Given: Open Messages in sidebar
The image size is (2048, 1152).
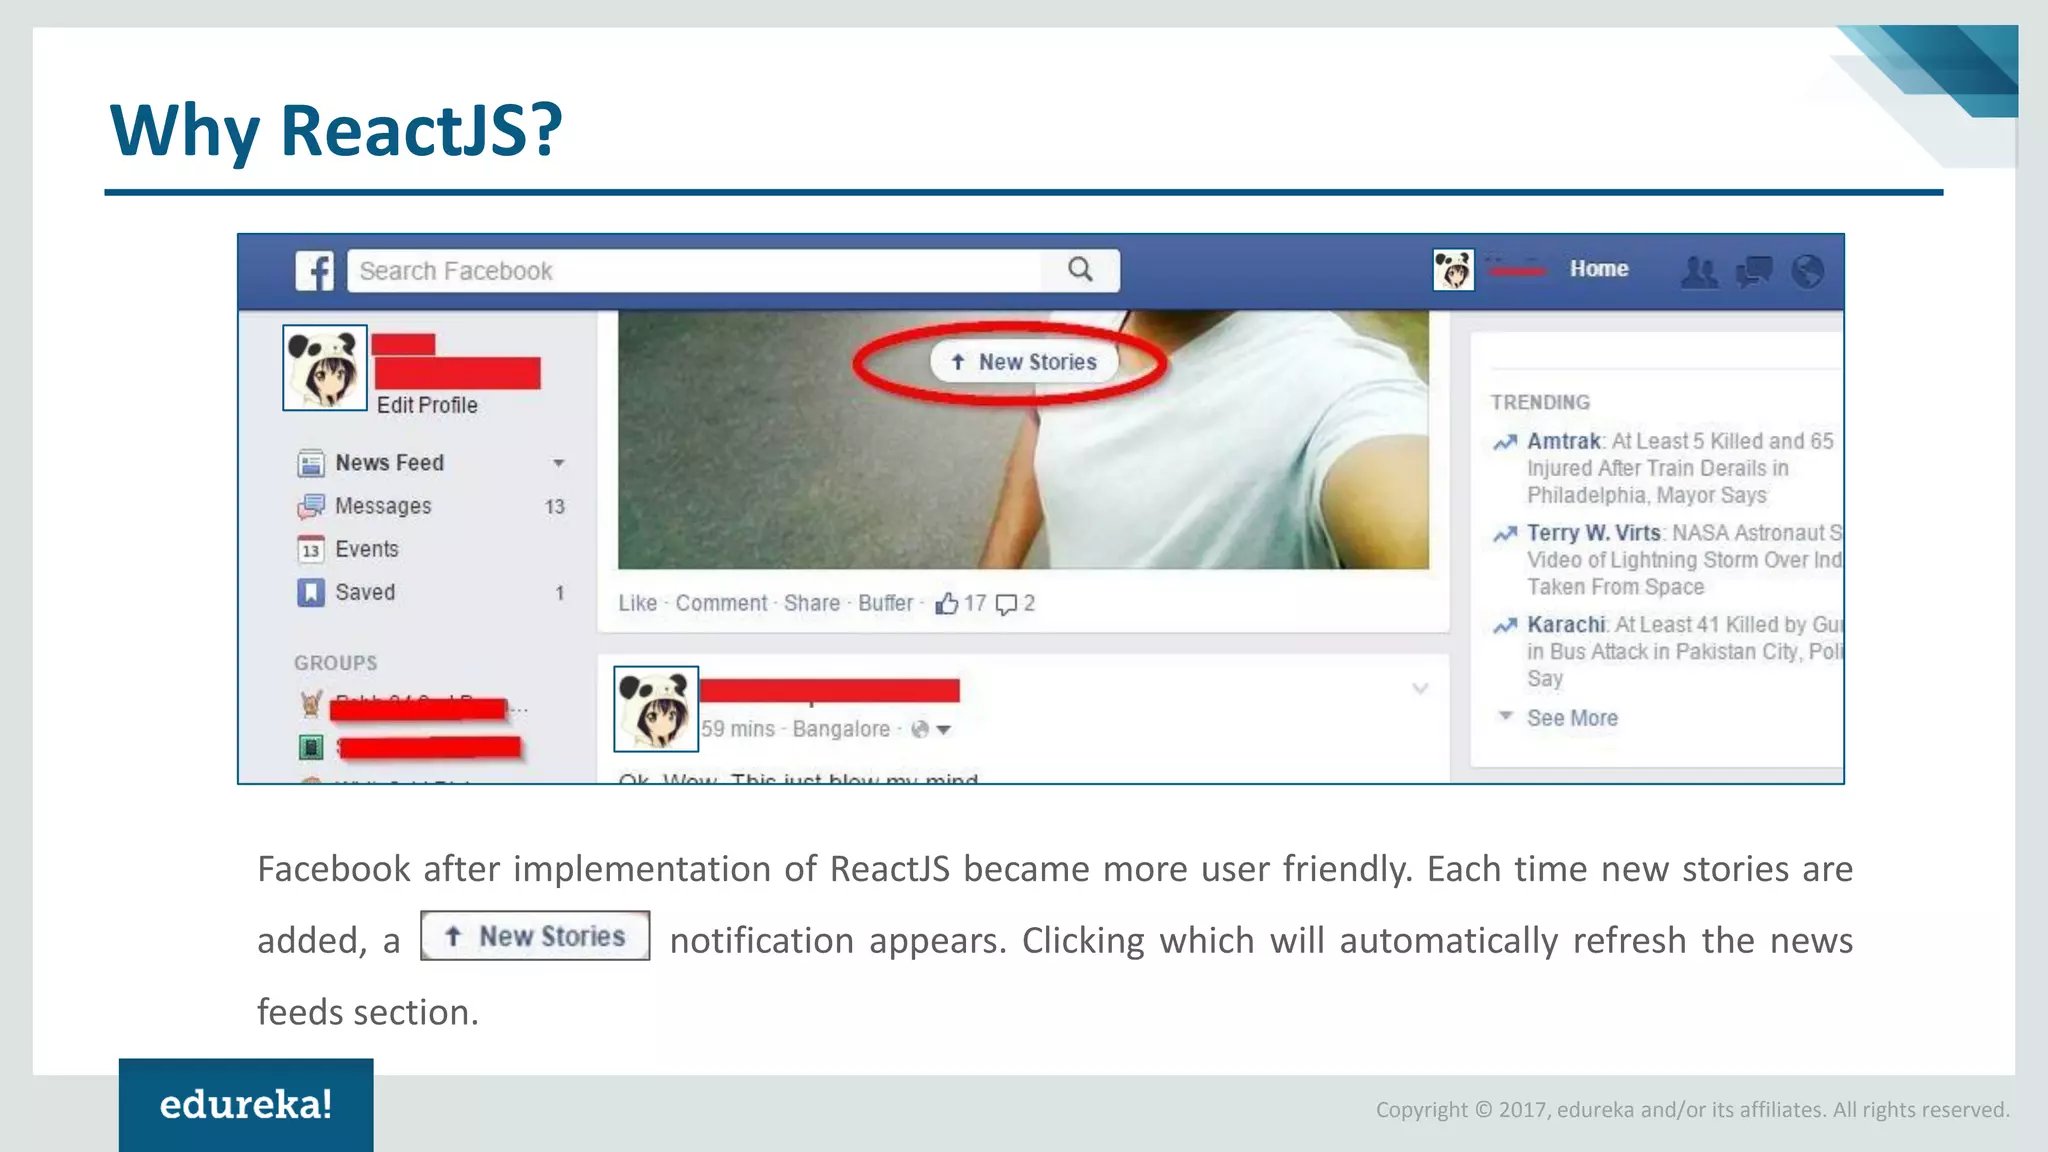Looking at the screenshot, I should coord(383,506).
